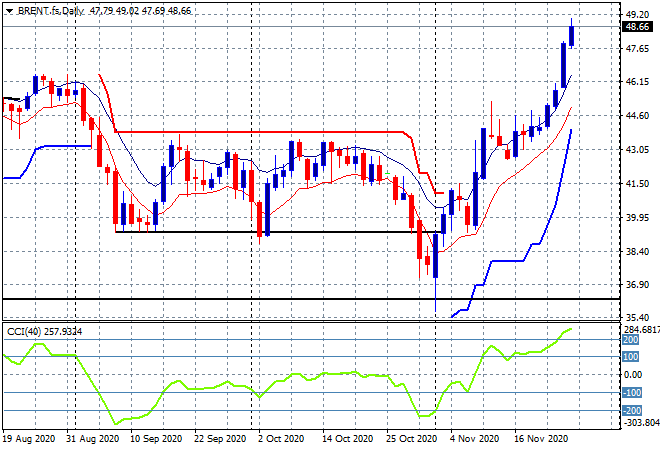Image resolution: width=660 pixels, height=450 pixels.
Task: Click the CCI top scale value 284.6817
Action: [x=642, y=329]
